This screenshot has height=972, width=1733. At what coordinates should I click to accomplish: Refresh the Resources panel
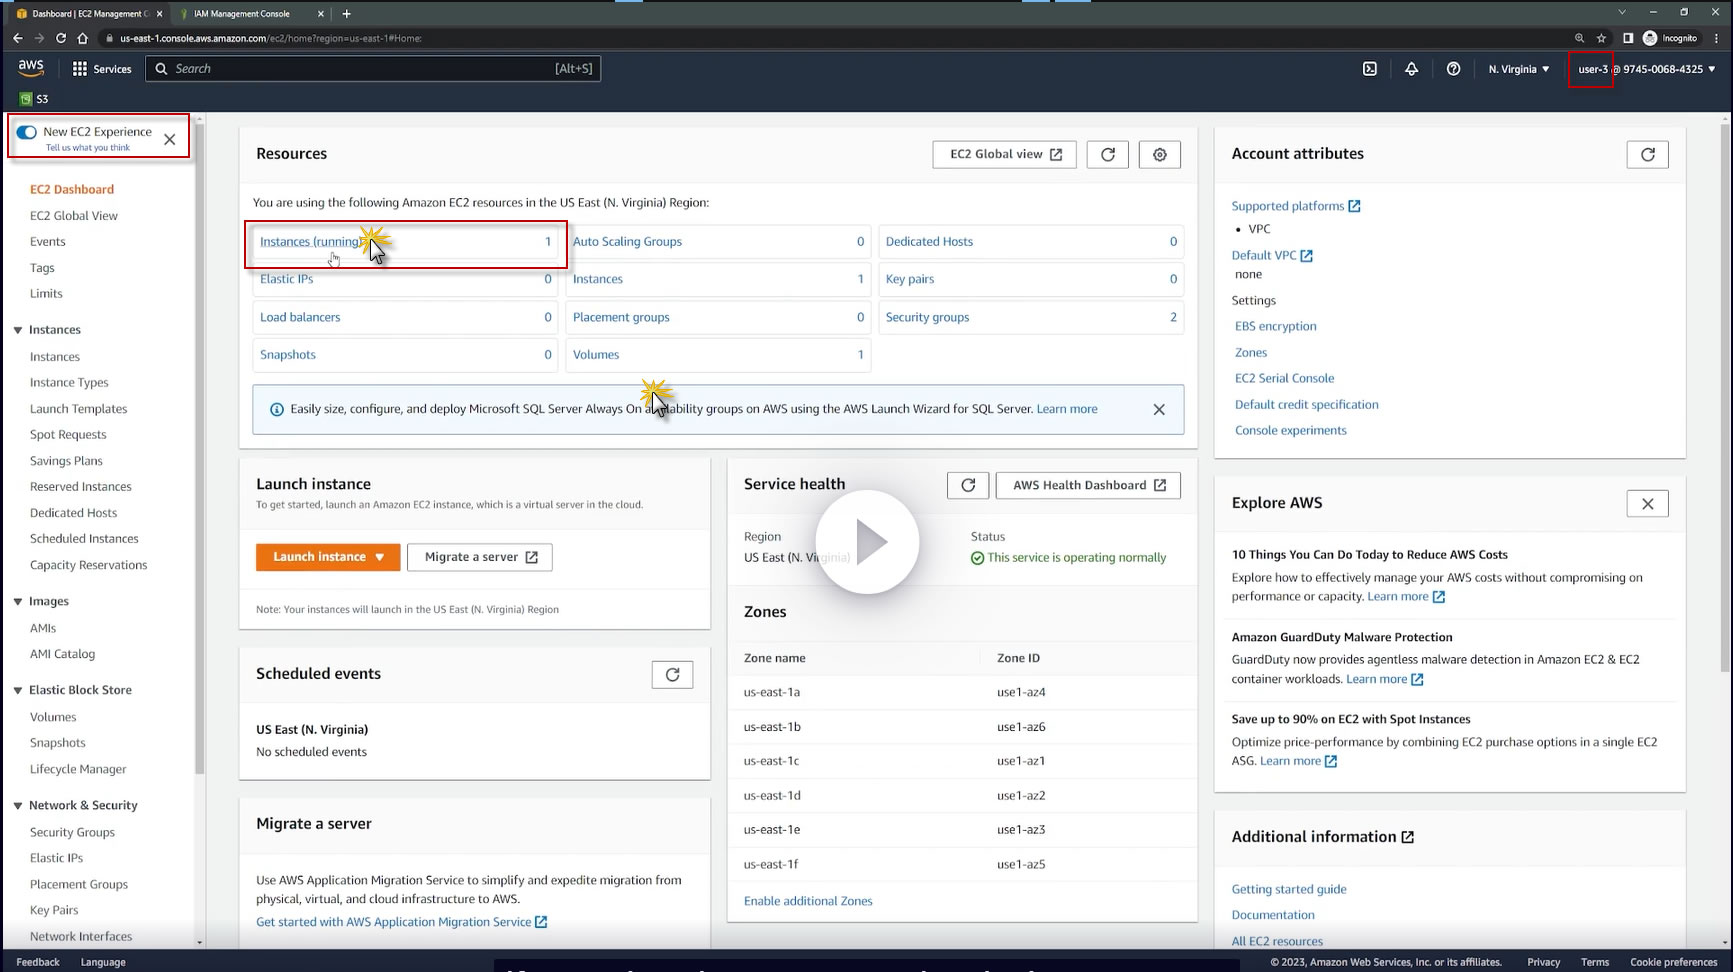click(x=1107, y=154)
